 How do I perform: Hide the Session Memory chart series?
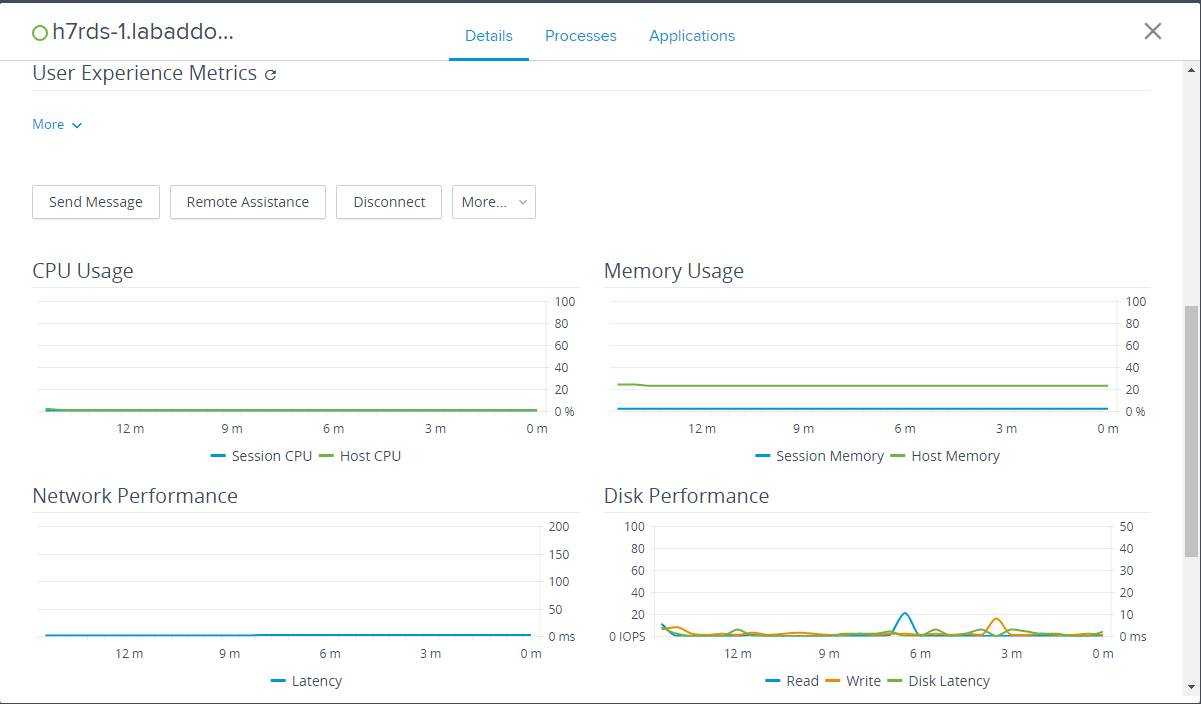click(819, 456)
